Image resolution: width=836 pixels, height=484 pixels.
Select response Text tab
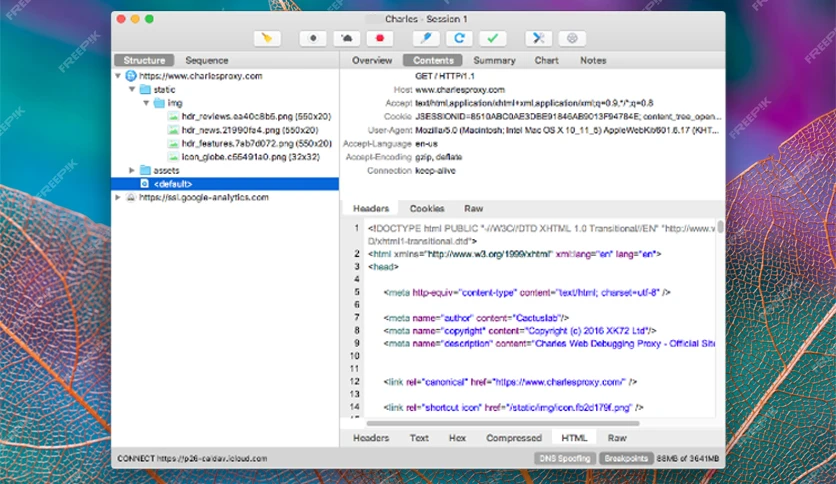click(419, 438)
